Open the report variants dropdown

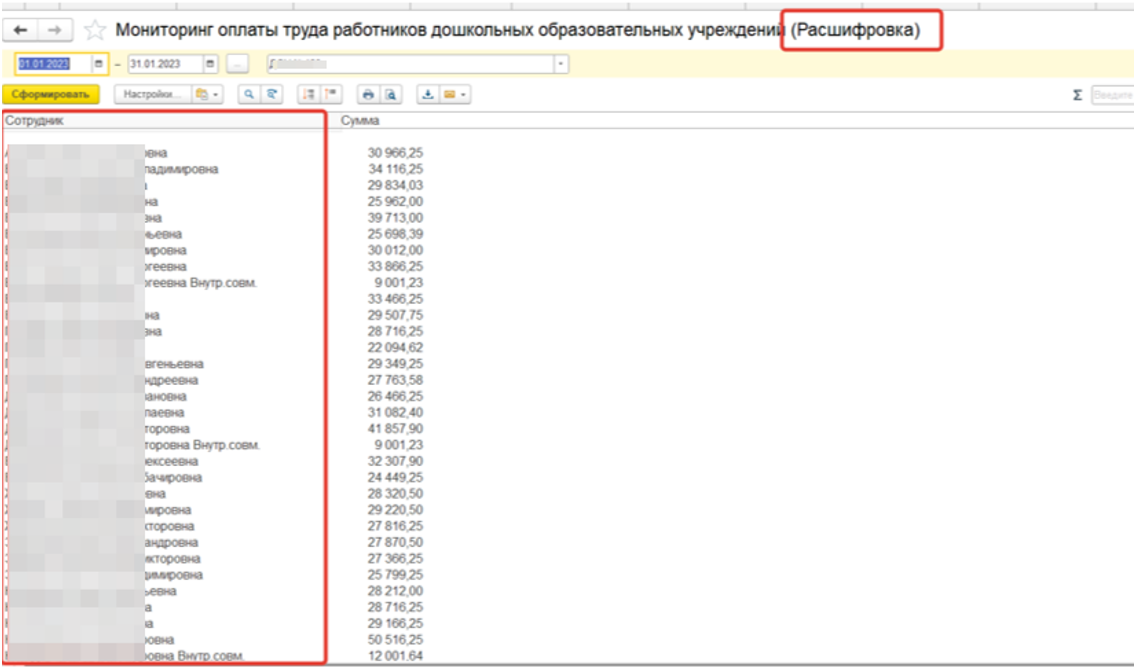[x=205, y=94]
